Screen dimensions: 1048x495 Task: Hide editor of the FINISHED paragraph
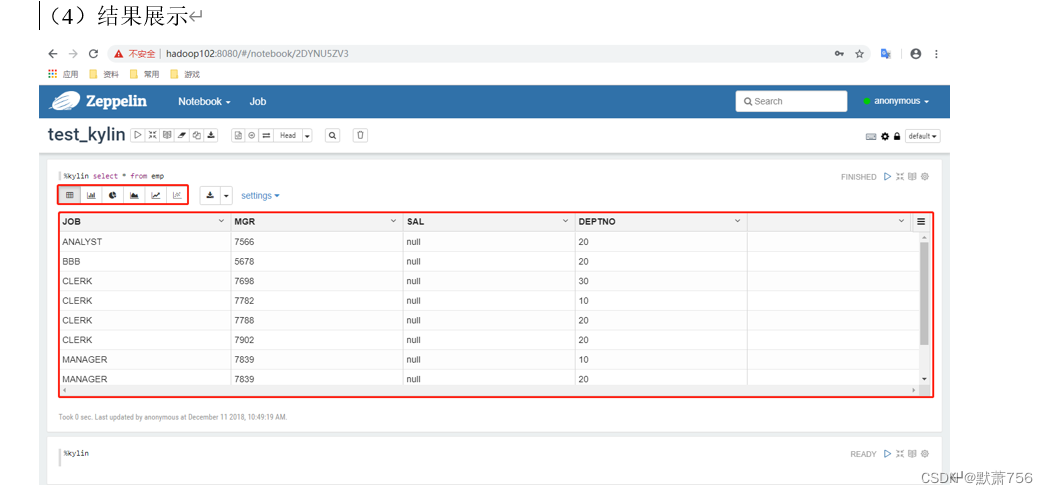[x=900, y=176]
